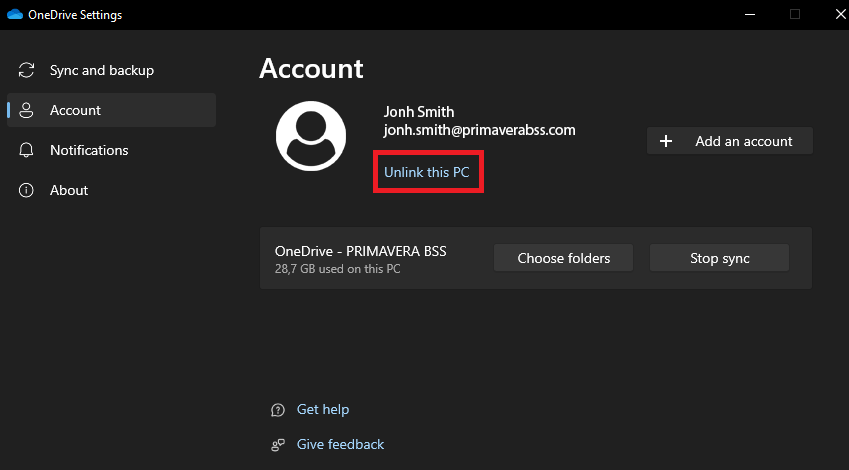Minimize the OneDrive Settings window
This screenshot has height=470, width=849.
[750, 15]
